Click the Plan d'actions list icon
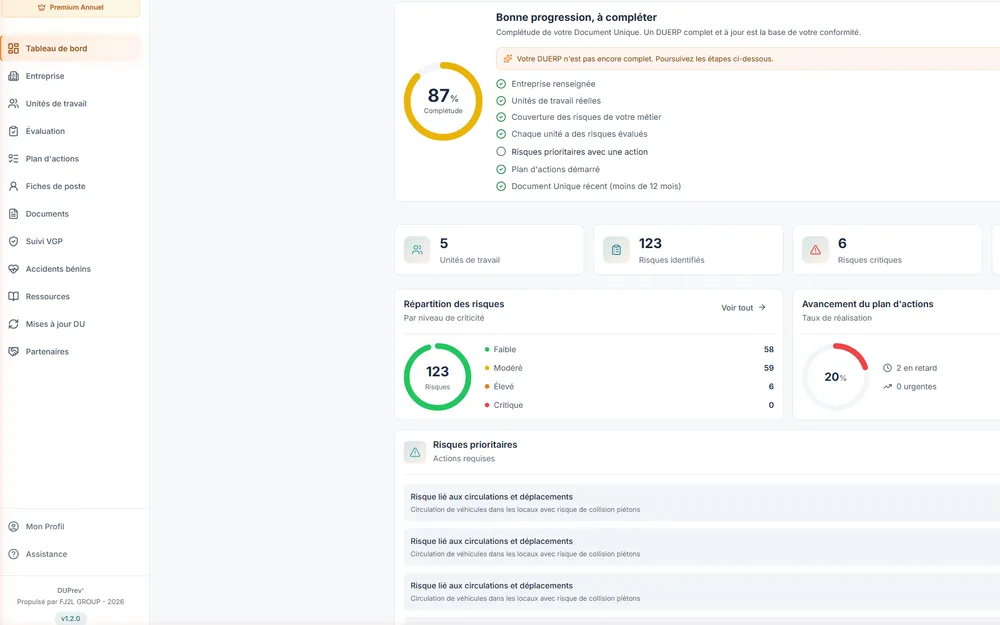1000x625 pixels. [x=13, y=158]
